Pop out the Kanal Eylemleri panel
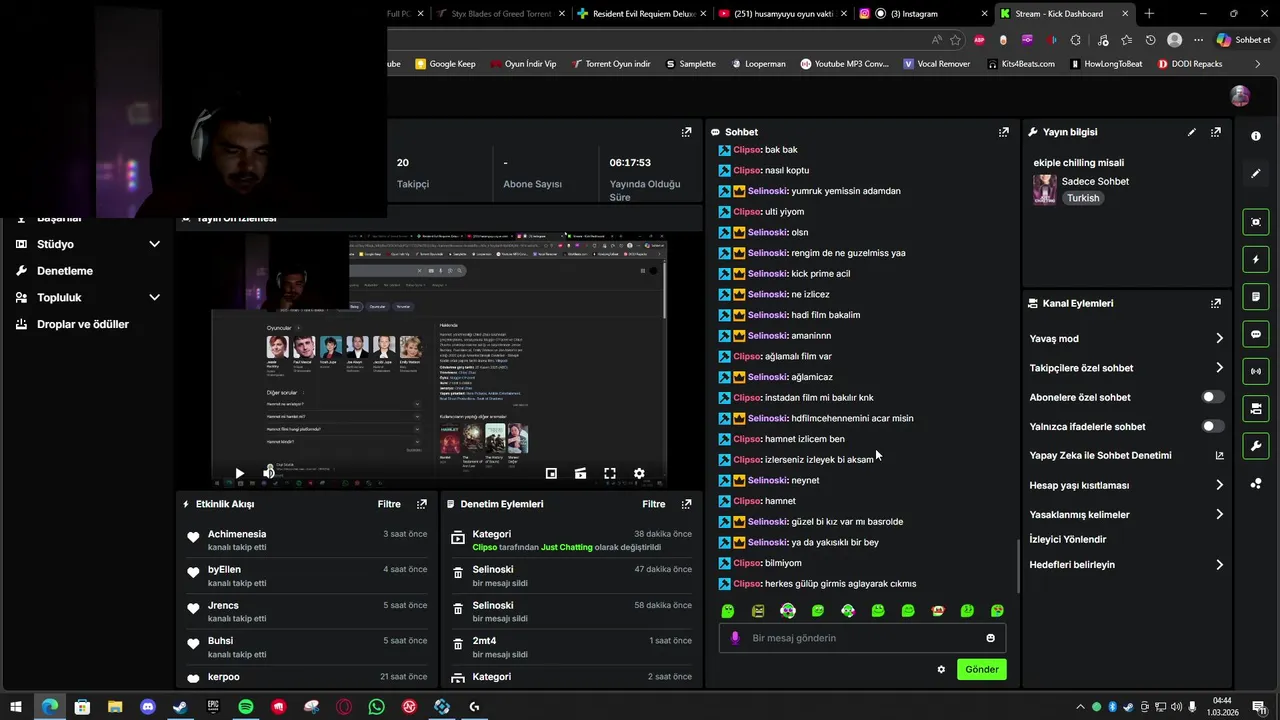The width and height of the screenshot is (1280, 720). pos(1216,303)
